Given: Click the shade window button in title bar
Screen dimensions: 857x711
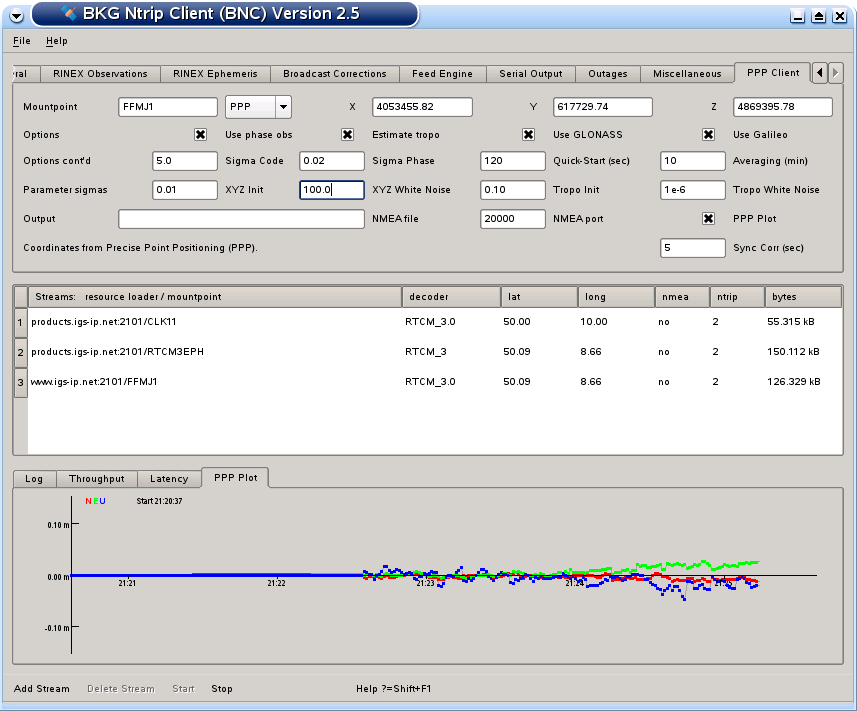Looking at the screenshot, I should (x=818, y=16).
